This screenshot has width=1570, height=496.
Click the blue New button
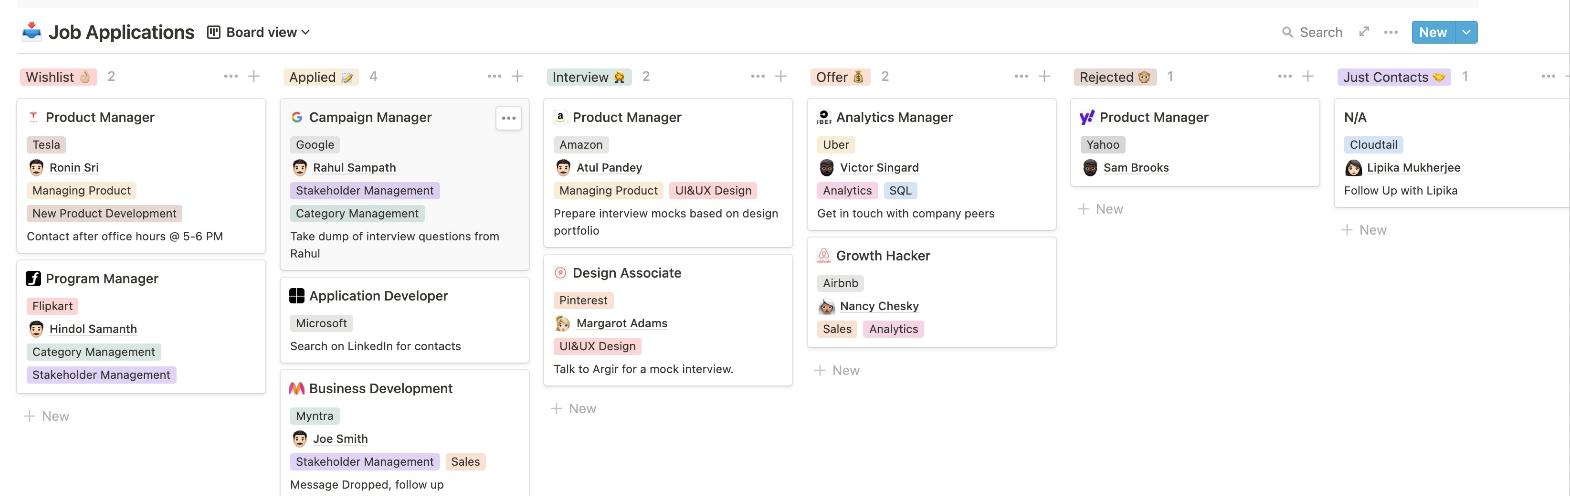coord(1433,32)
